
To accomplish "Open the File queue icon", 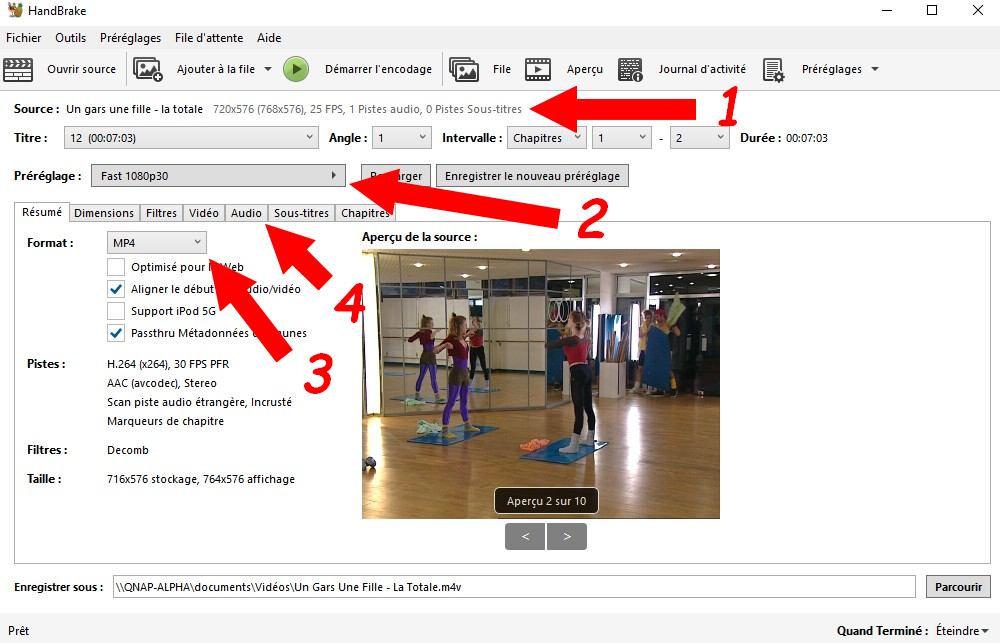I will pos(464,69).
